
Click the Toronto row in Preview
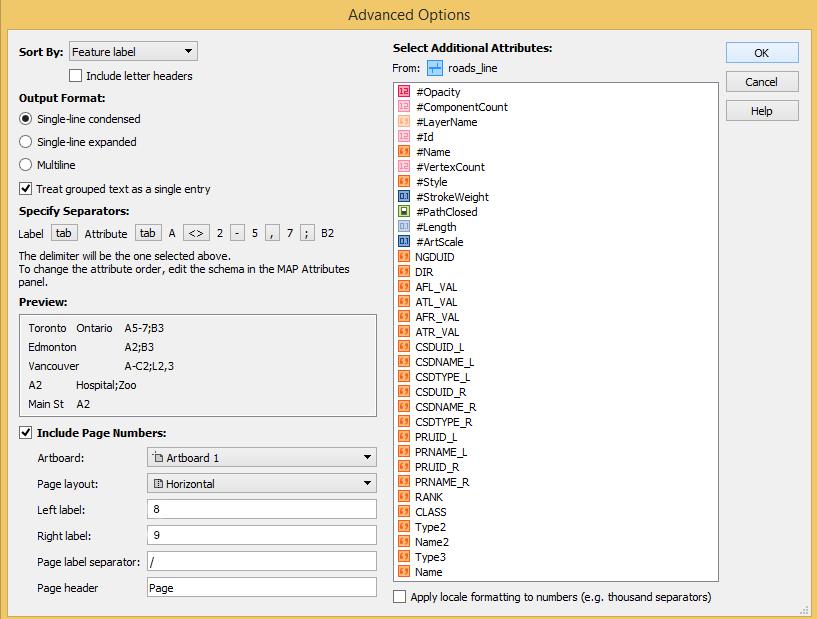[x=96, y=328]
